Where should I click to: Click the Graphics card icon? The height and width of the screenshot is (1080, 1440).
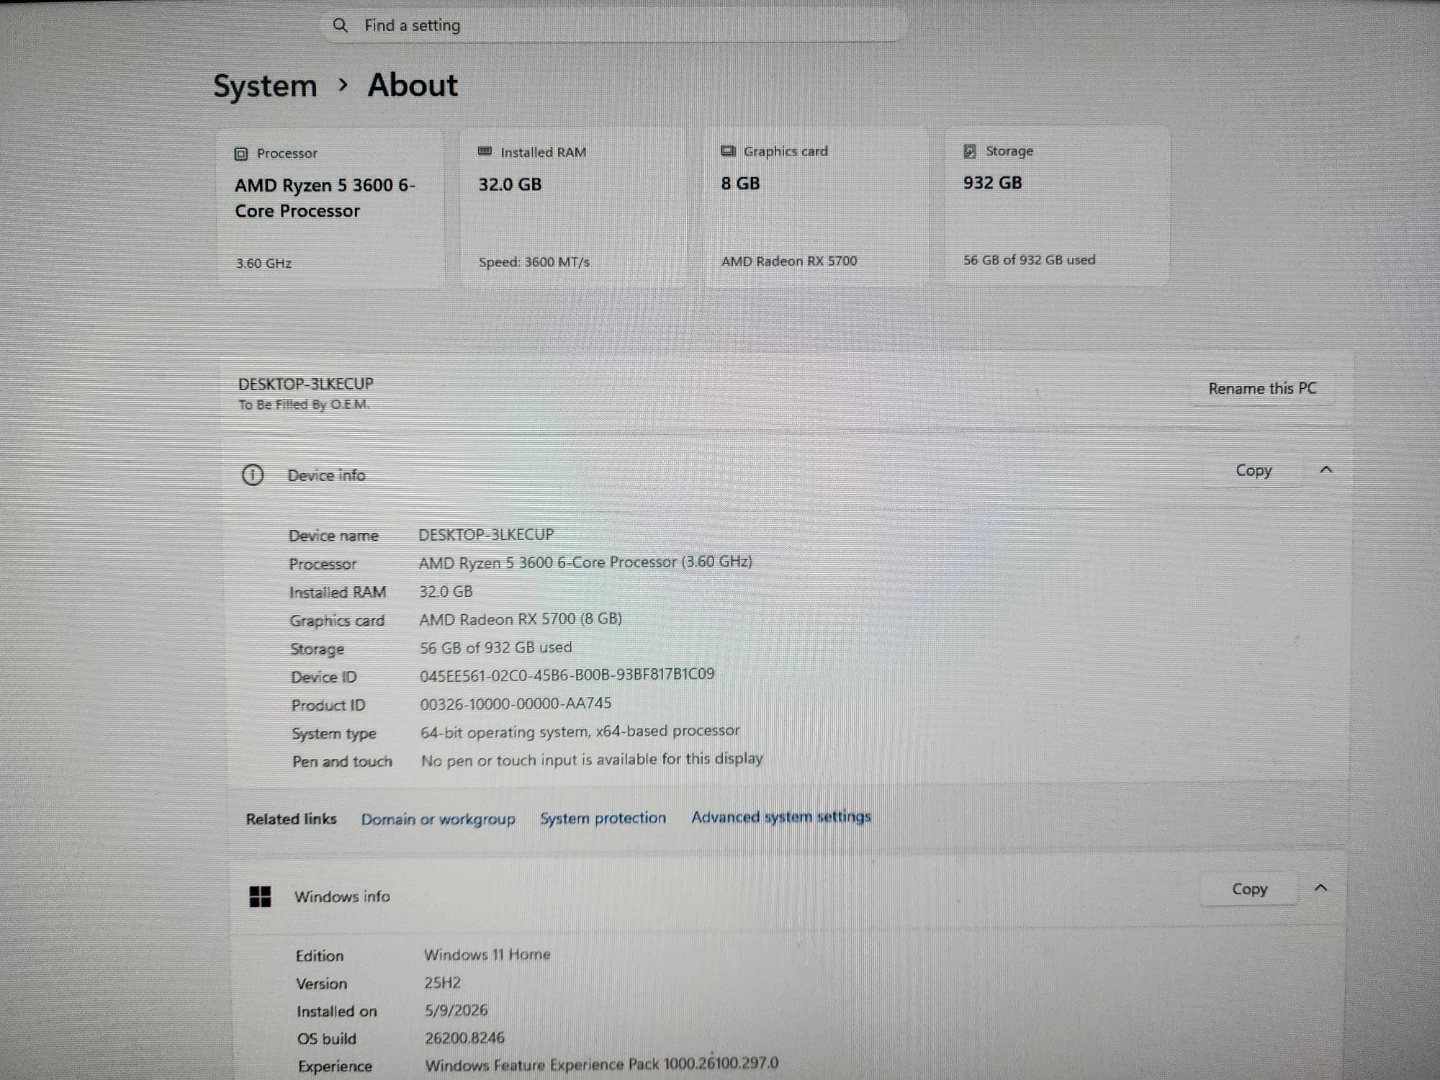point(728,151)
